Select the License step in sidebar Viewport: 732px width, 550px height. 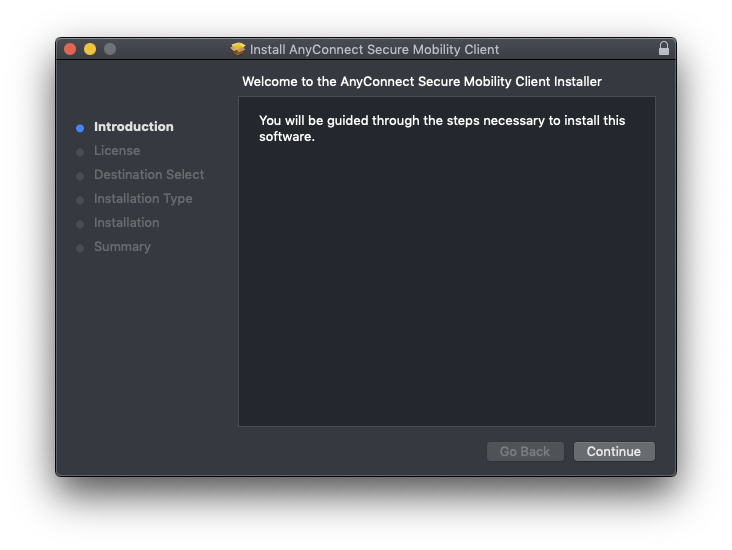pyautogui.click(x=117, y=151)
